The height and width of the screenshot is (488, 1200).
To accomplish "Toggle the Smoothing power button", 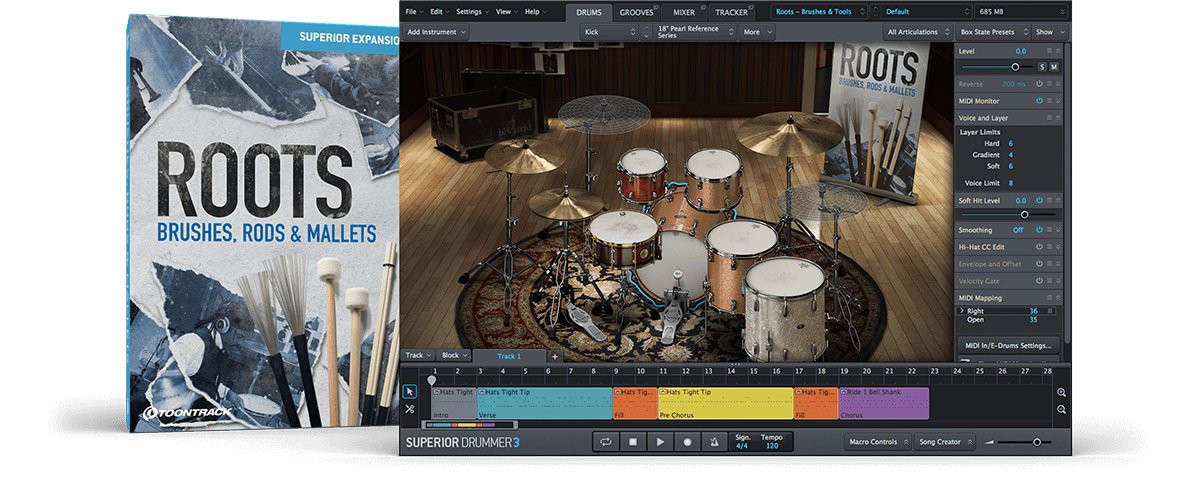I will pos(1039,230).
